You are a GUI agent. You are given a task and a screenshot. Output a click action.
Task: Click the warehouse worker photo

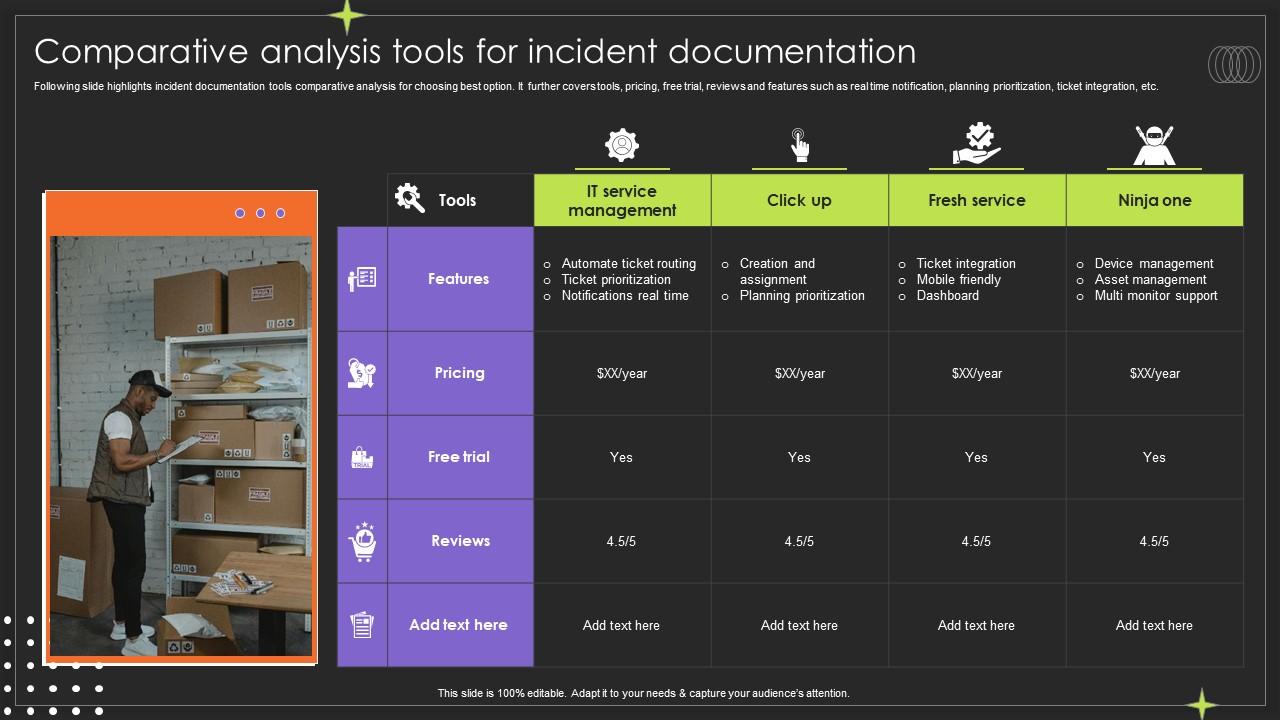pos(180,445)
